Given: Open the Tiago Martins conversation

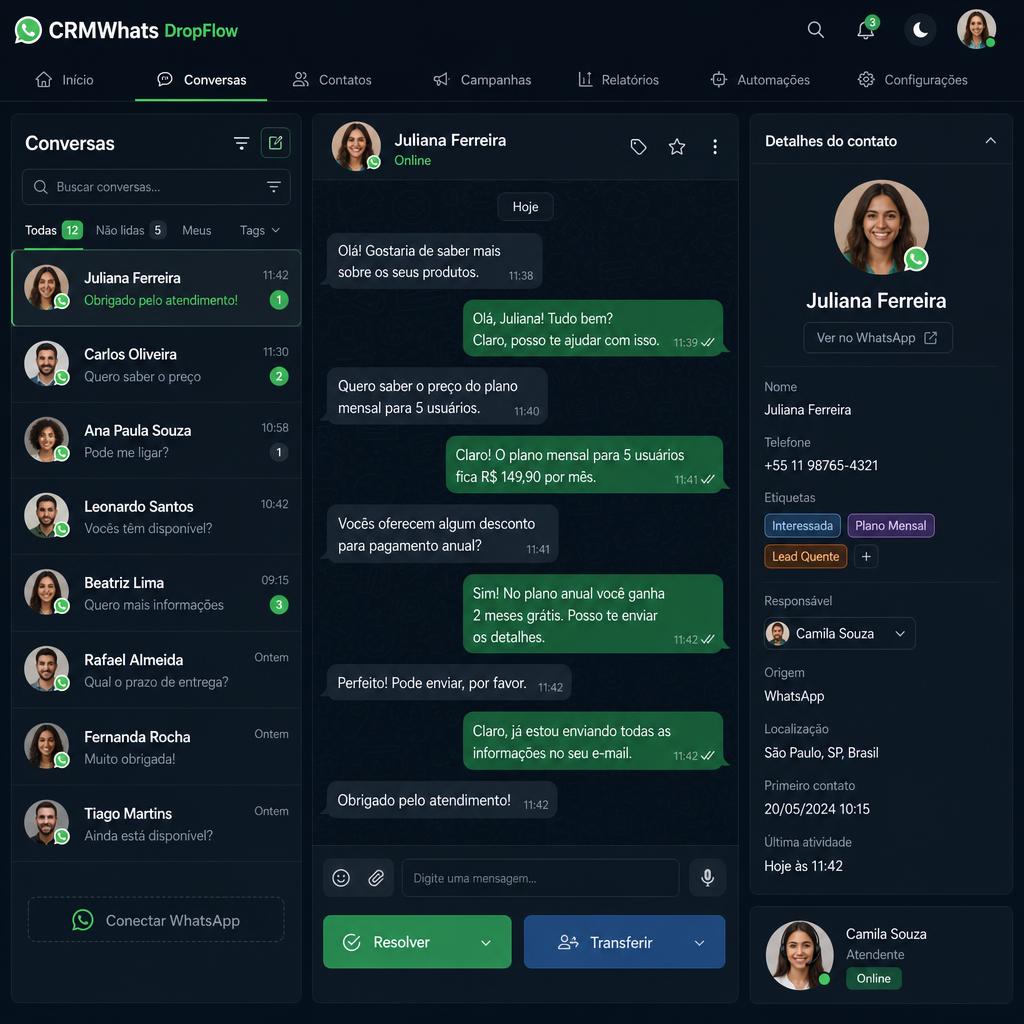Looking at the screenshot, I should coord(156,824).
